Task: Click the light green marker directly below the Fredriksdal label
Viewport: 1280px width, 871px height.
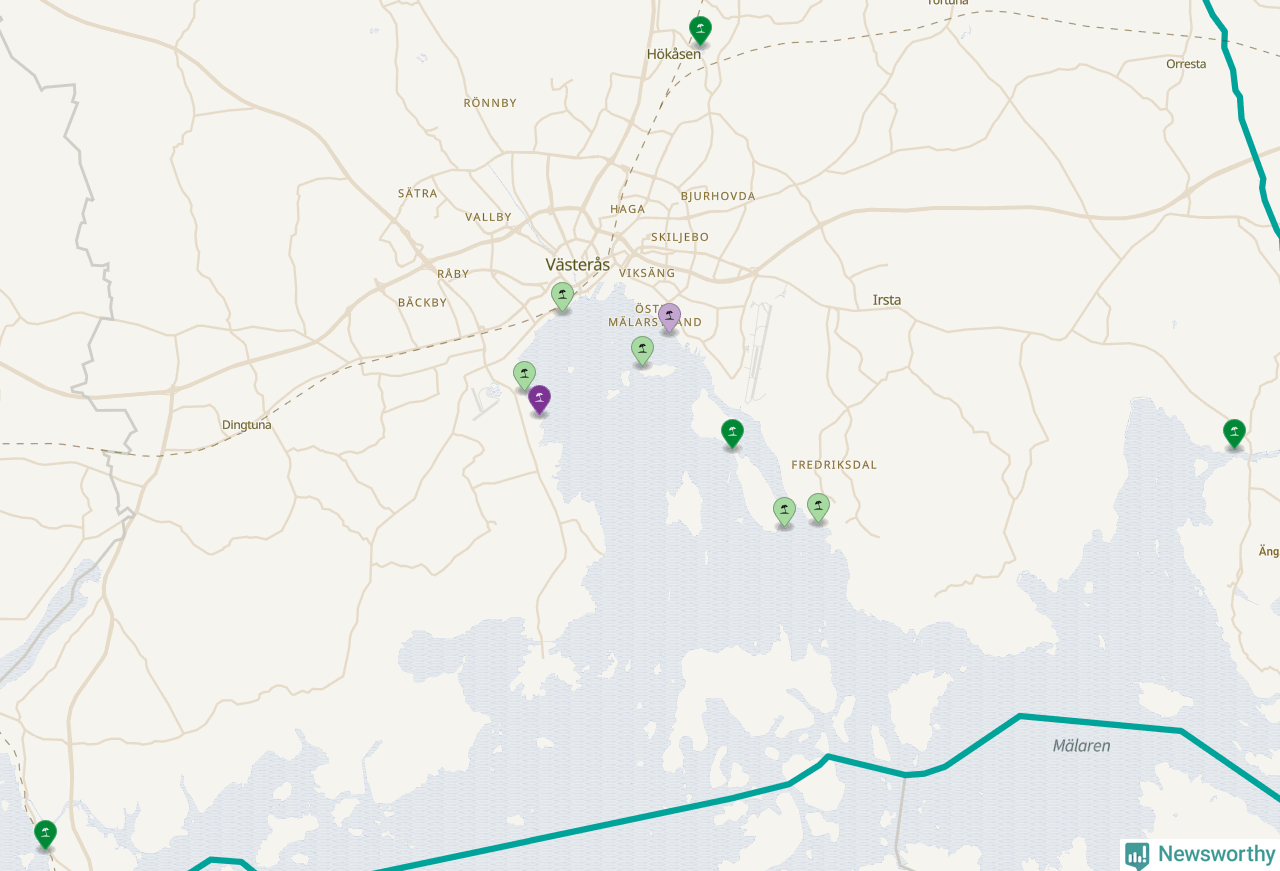Action: click(819, 508)
